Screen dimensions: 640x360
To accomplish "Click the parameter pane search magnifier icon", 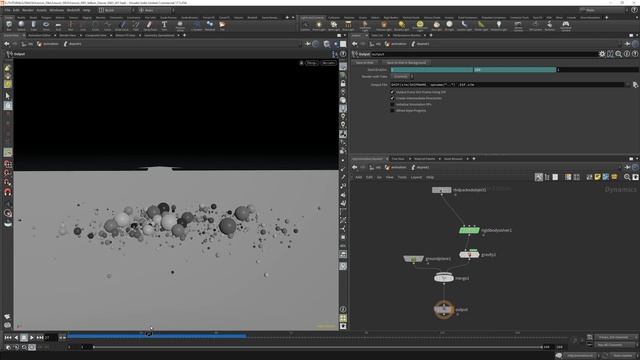I will pos(618,54).
